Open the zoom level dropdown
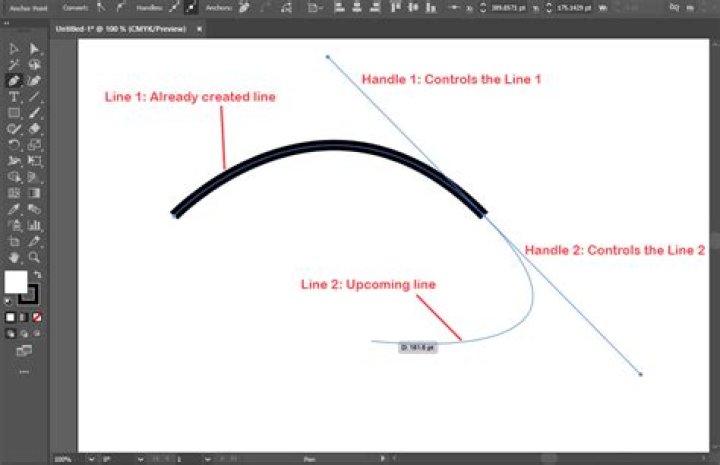This screenshot has height=465, width=720. [91, 459]
